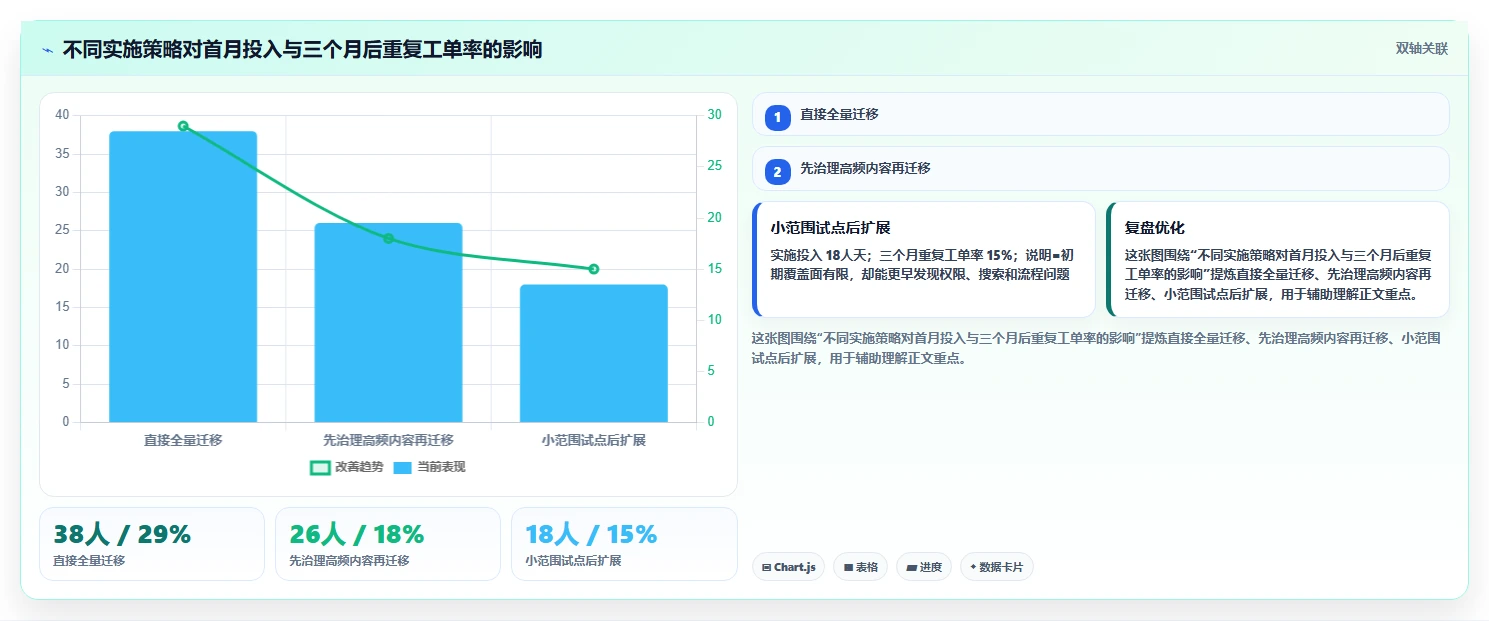Image resolution: width=1489 pixels, height=621 pixels.
Task: Click the green 改善趋势 legend swatch
Action: click(x=321, y=467)
